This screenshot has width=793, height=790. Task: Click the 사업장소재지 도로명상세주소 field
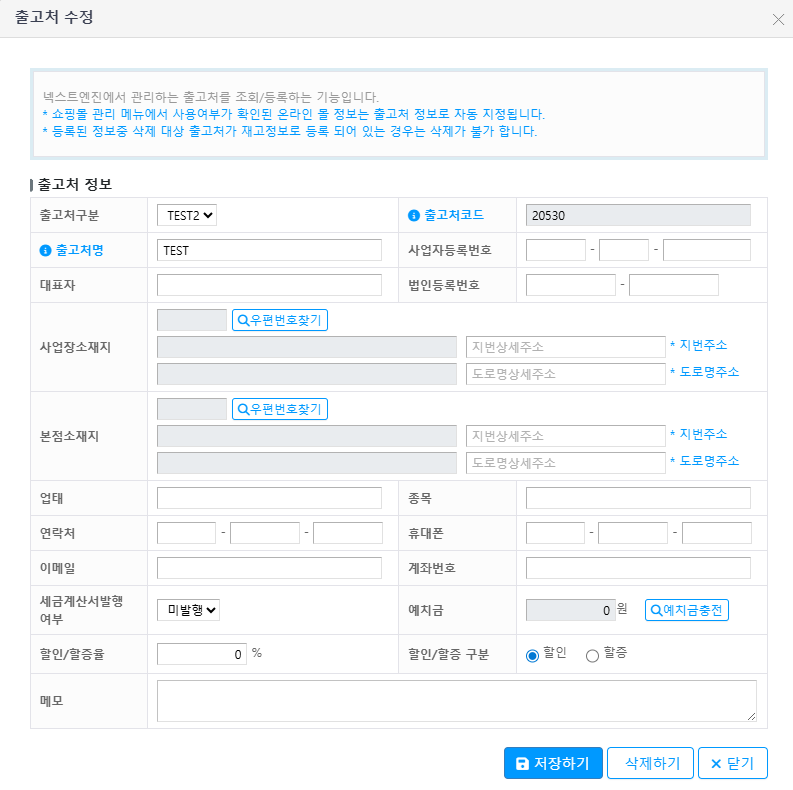pyautogui.click(x=565, y=374)
